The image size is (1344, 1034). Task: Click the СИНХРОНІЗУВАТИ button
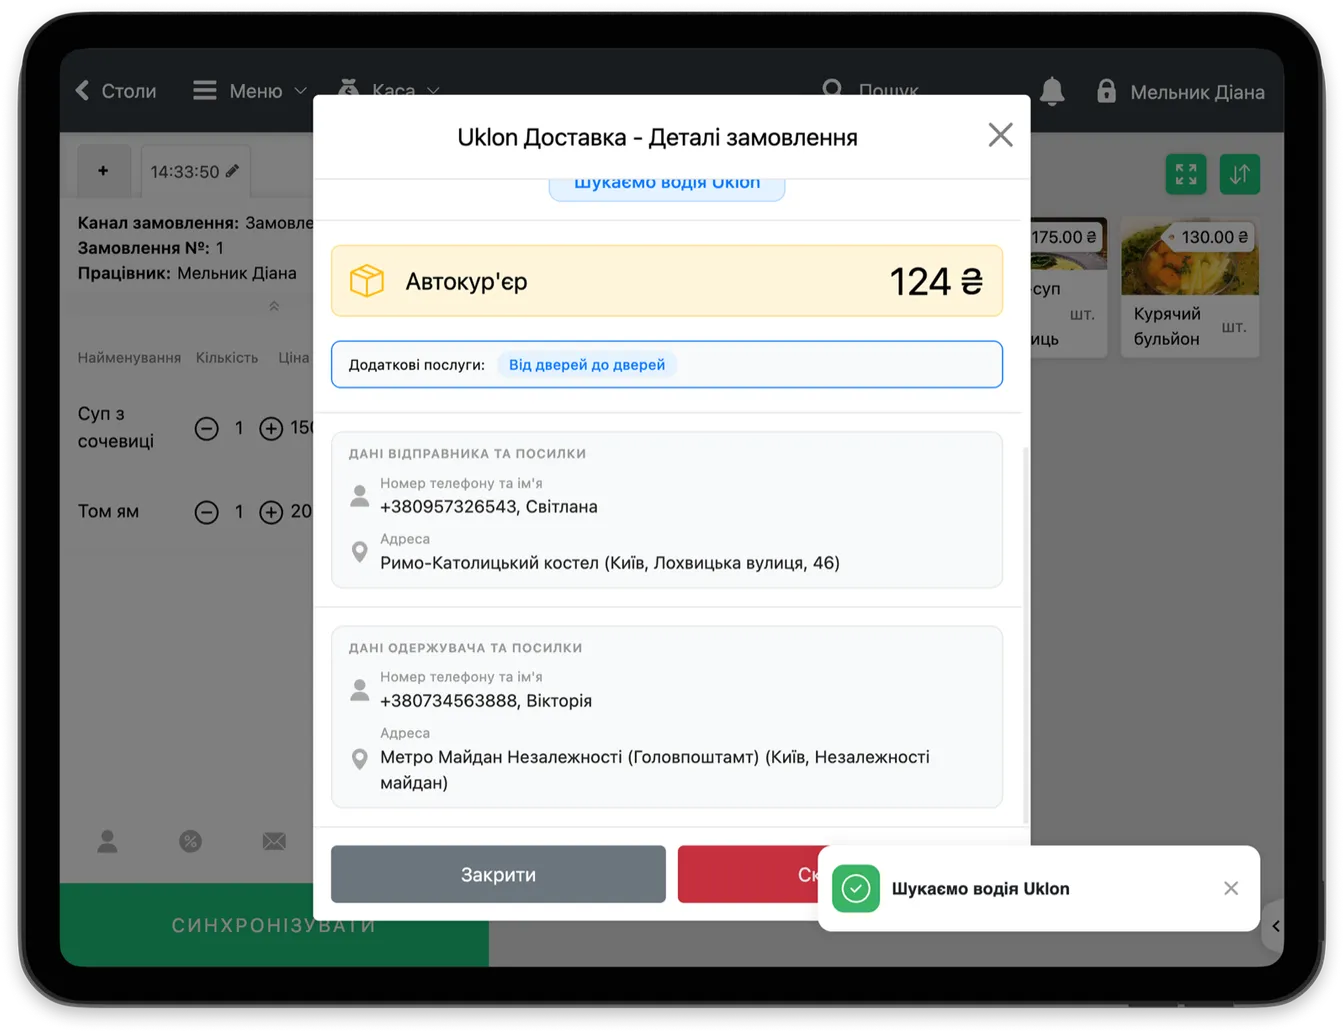[274, 925]
